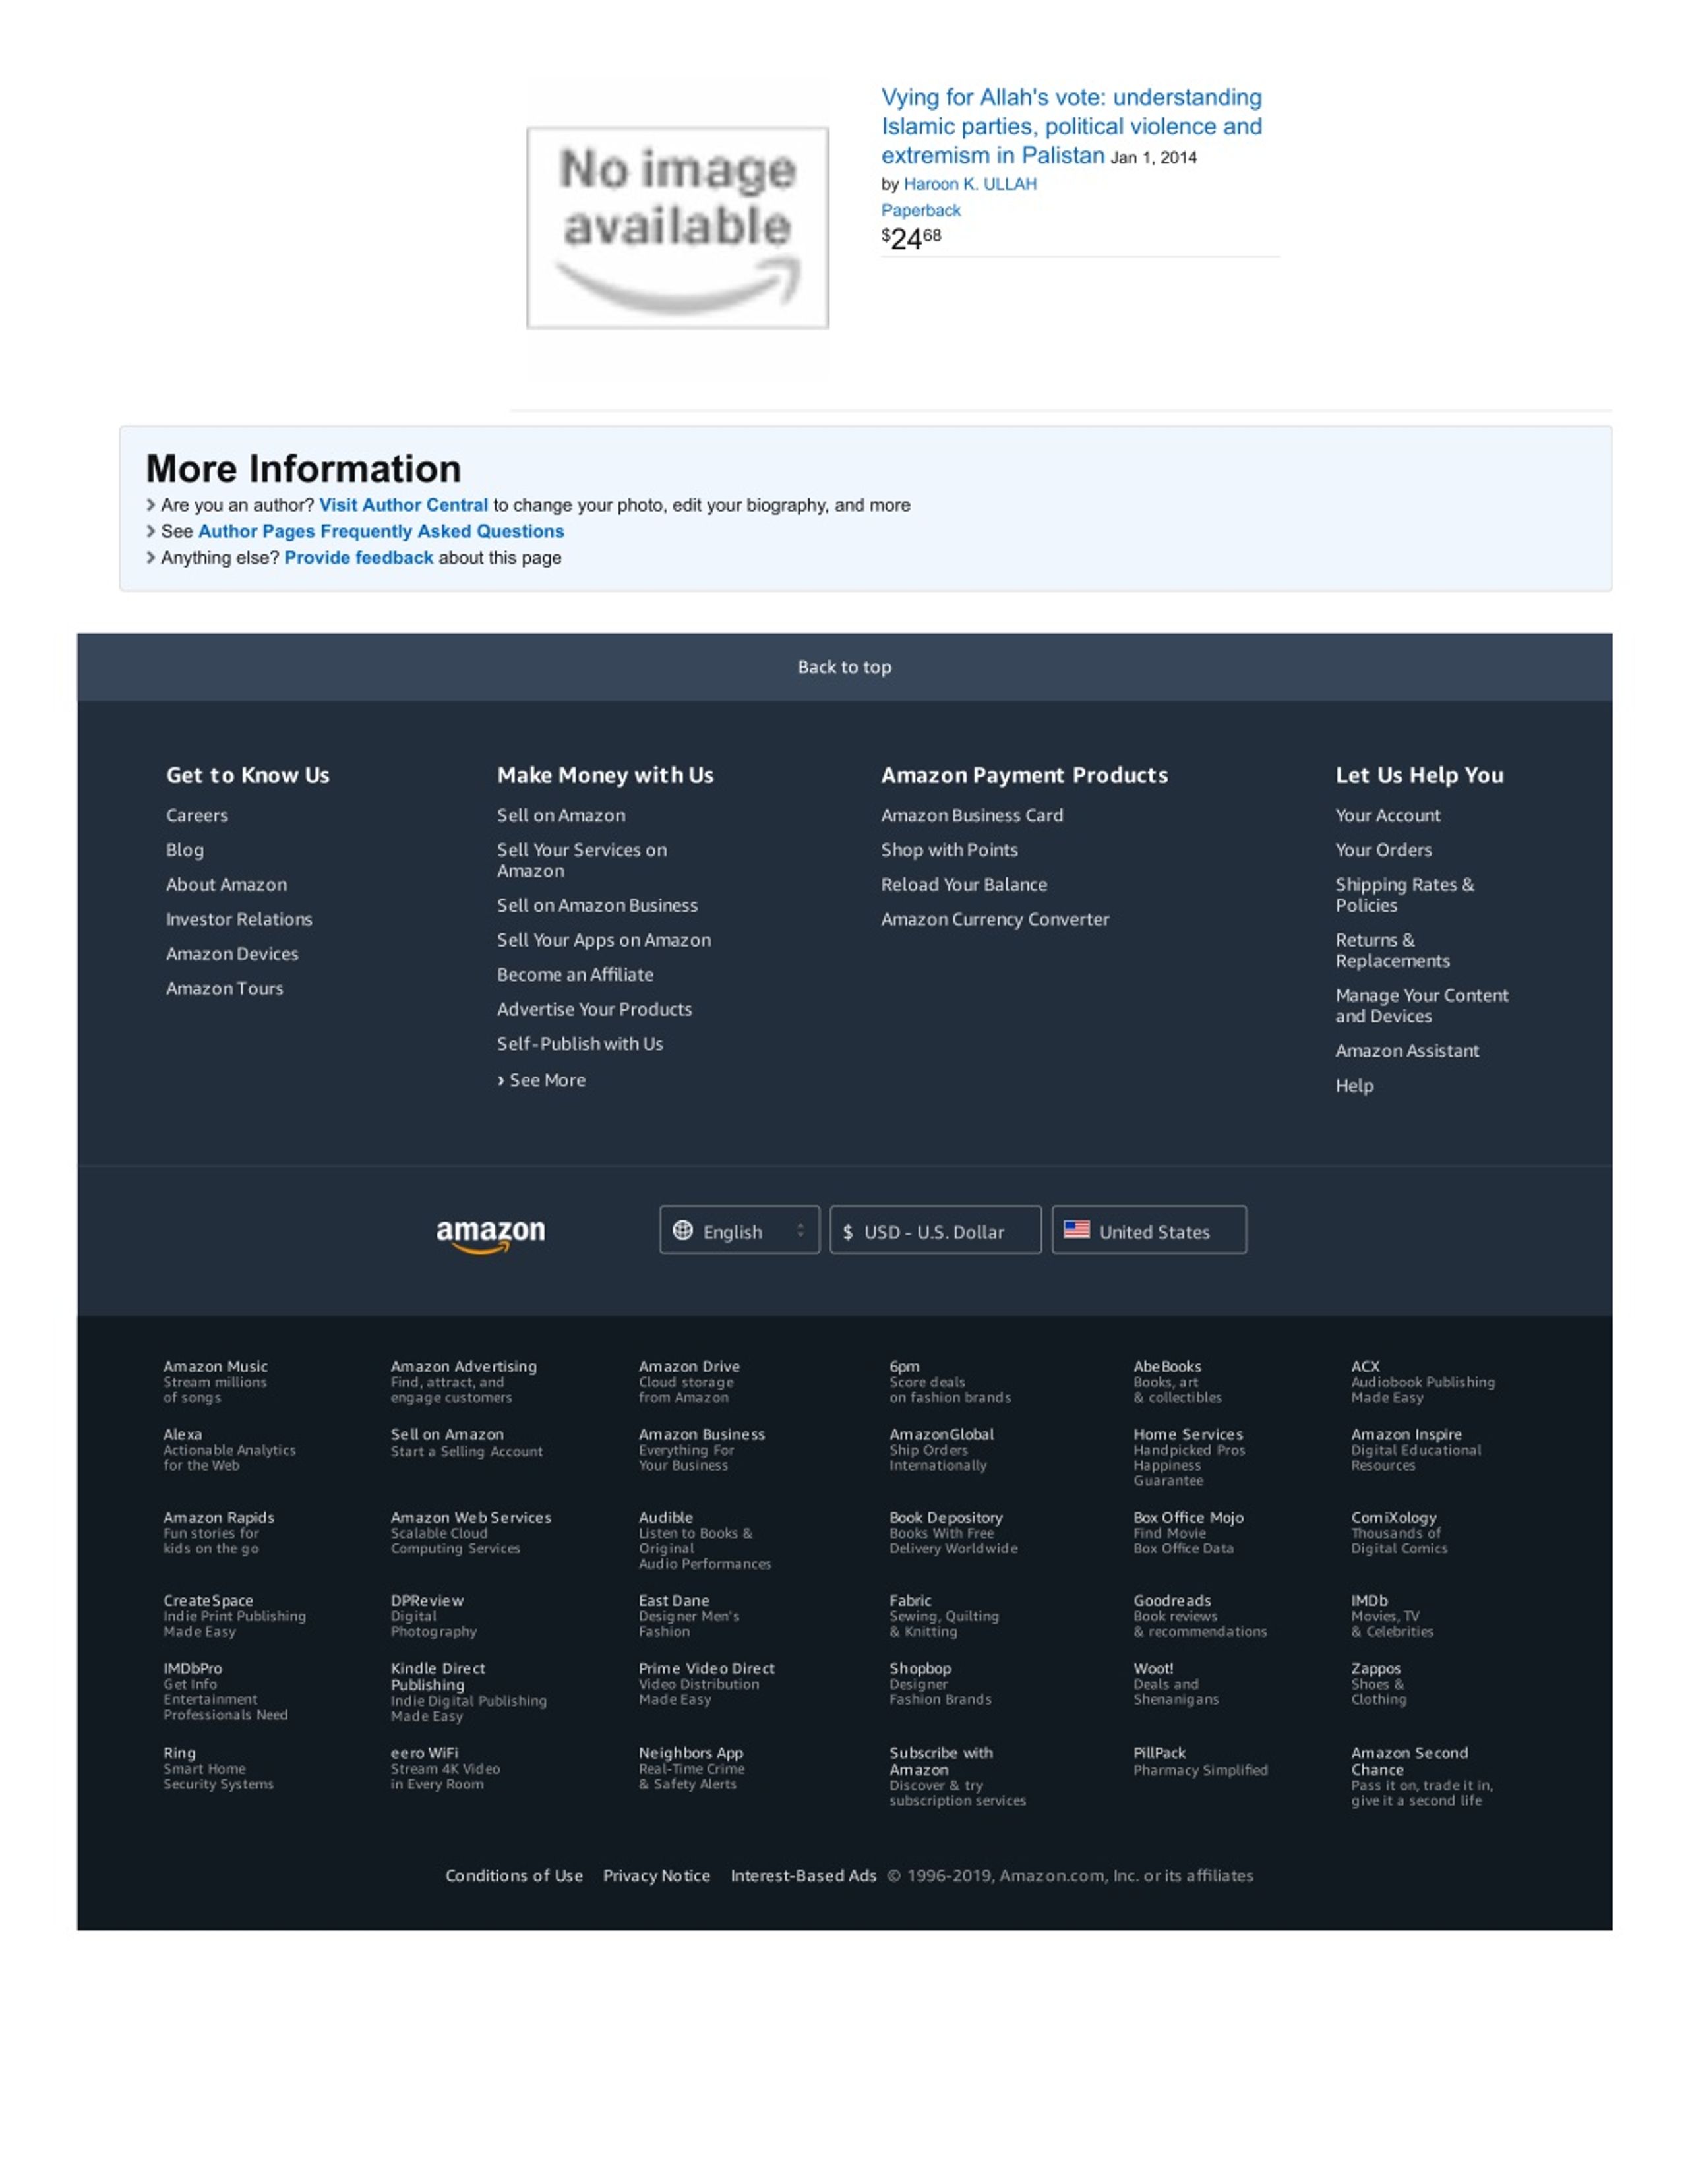Open Amazon Advertising footer link
Image resolution: width=1688 pixels, height=2184 pixels.
464,1381
